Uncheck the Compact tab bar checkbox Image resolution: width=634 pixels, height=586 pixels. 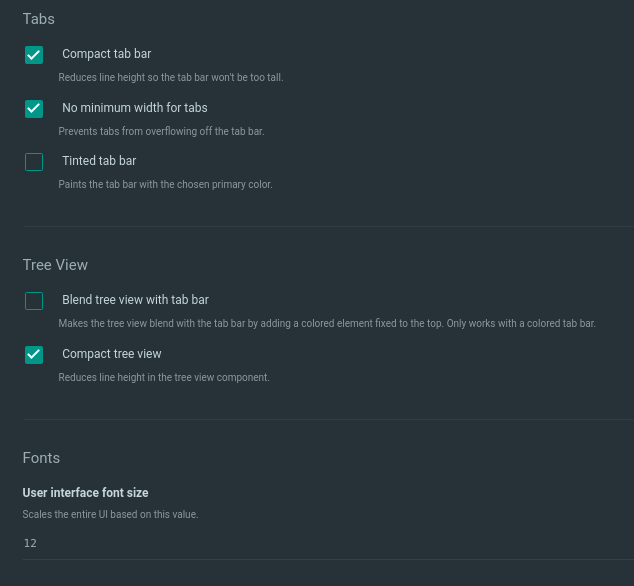[34, 55]
